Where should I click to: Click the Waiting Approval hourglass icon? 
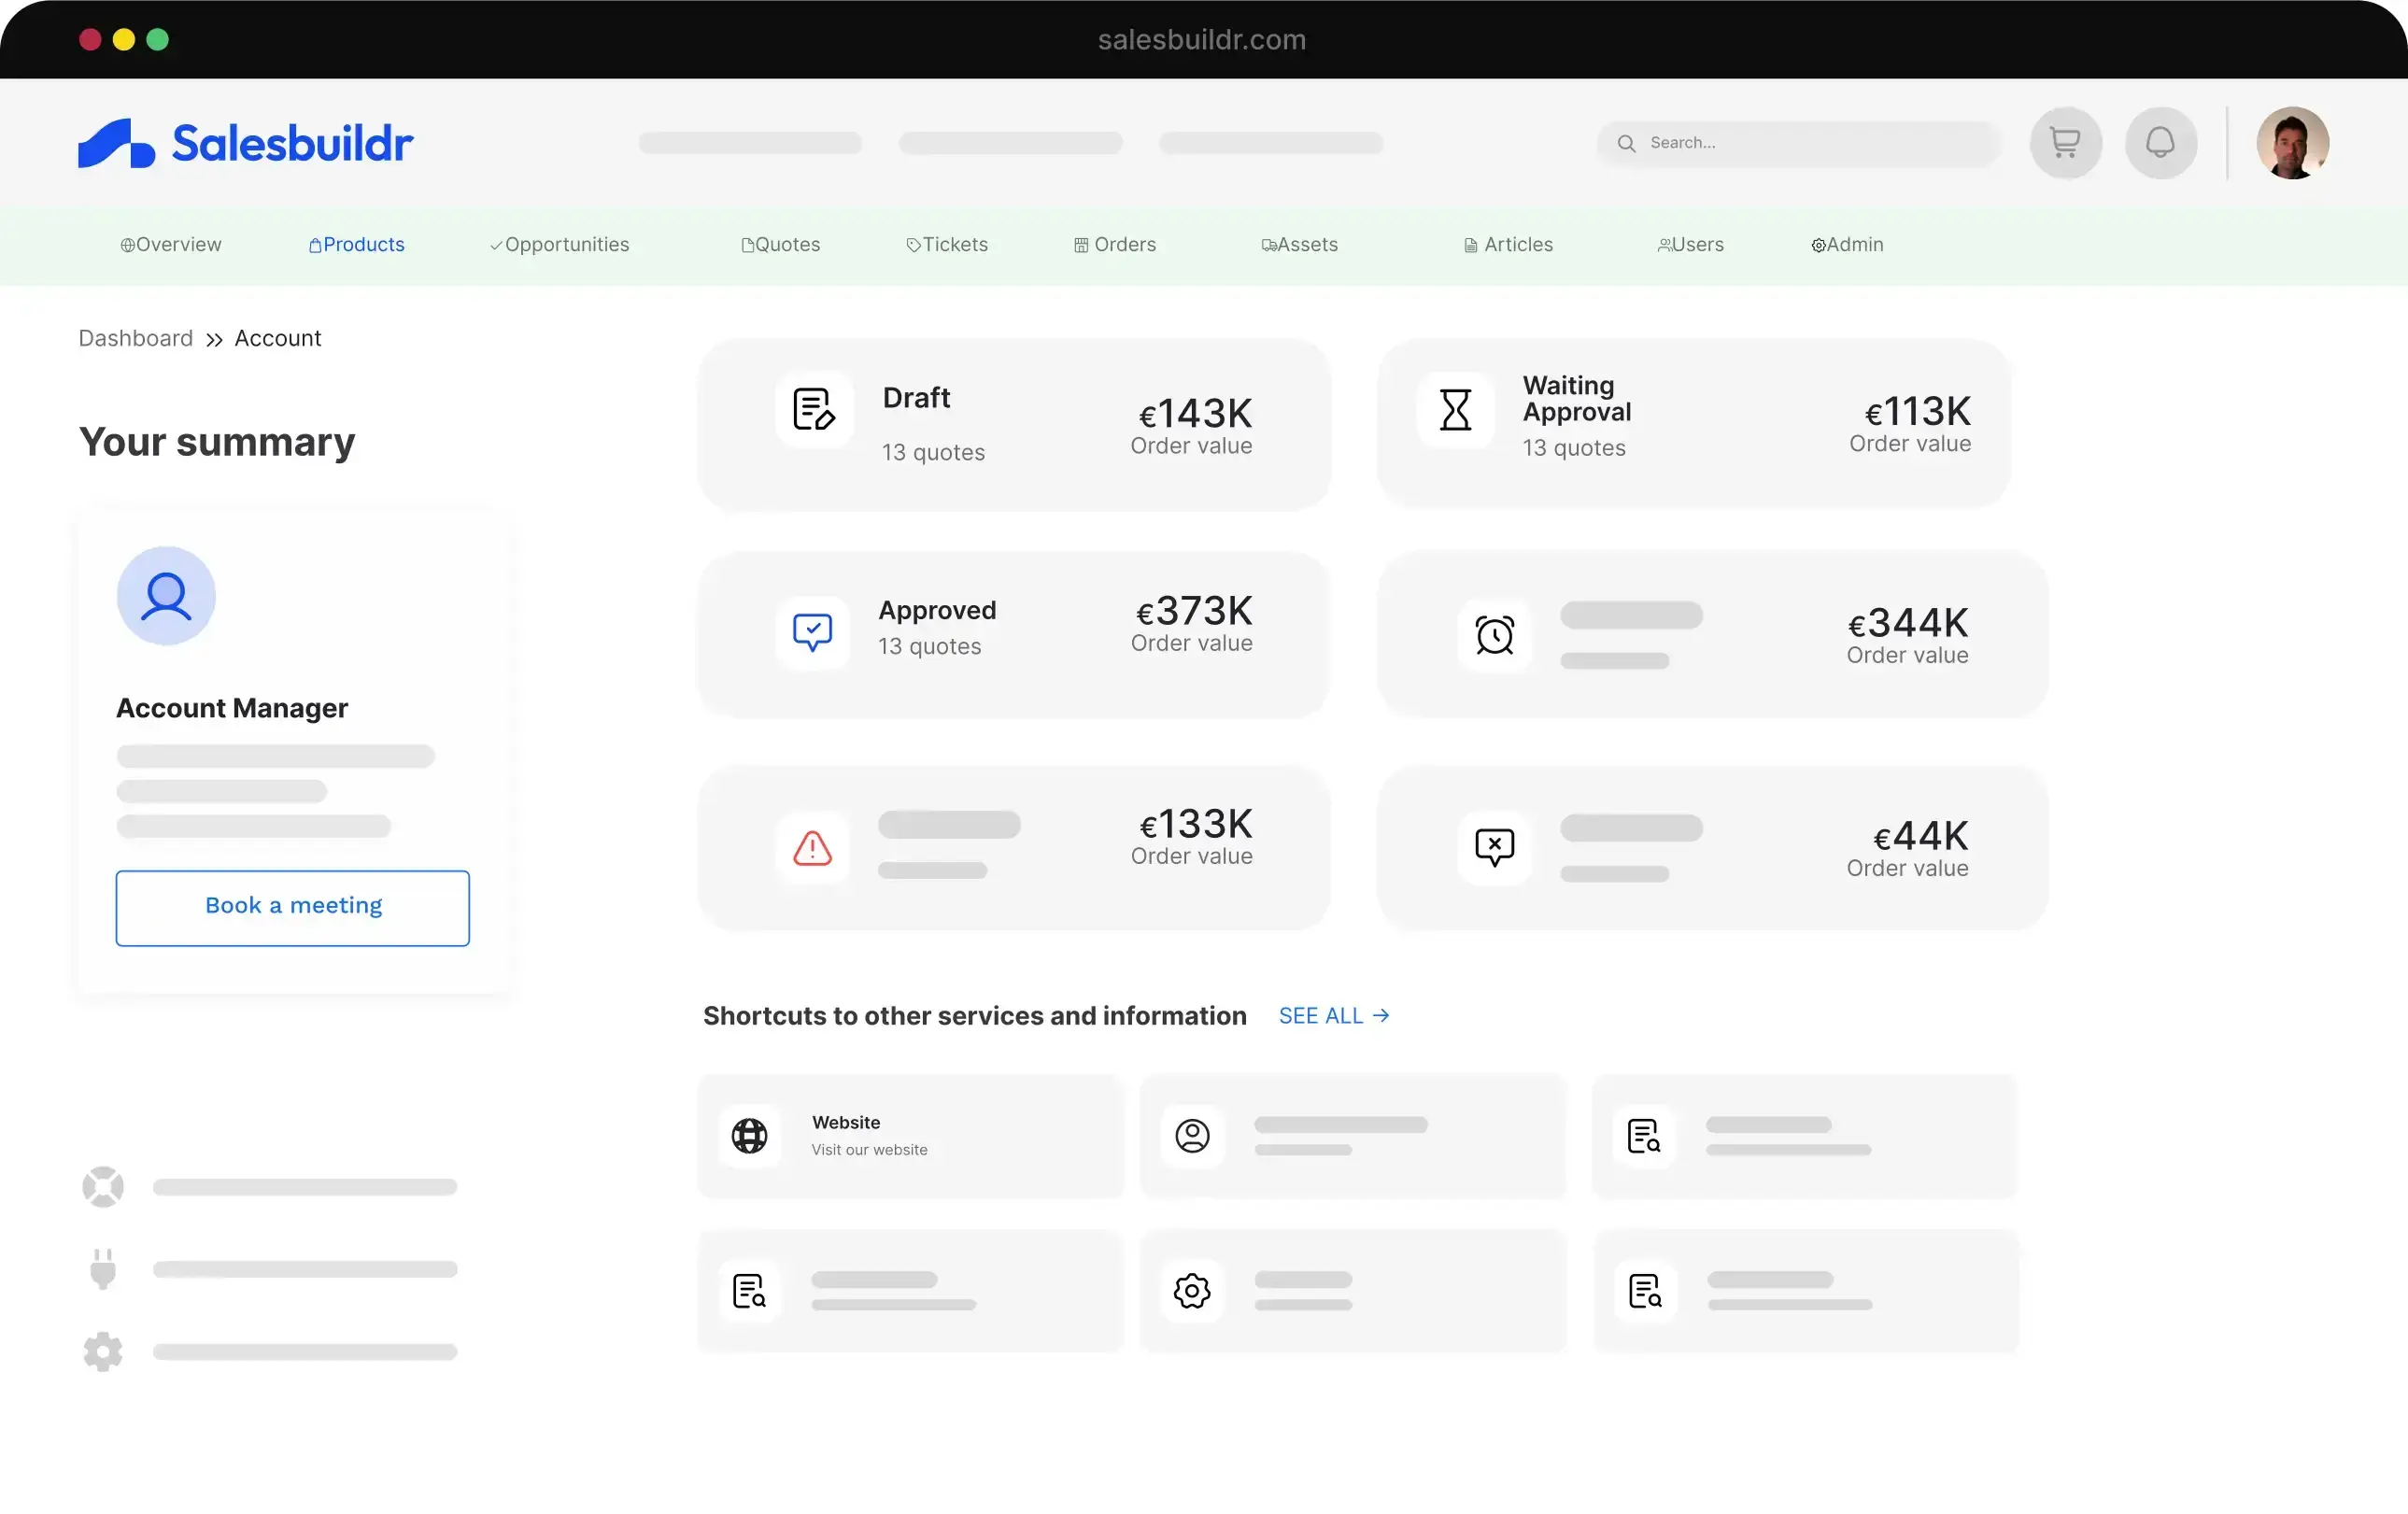1455,409
